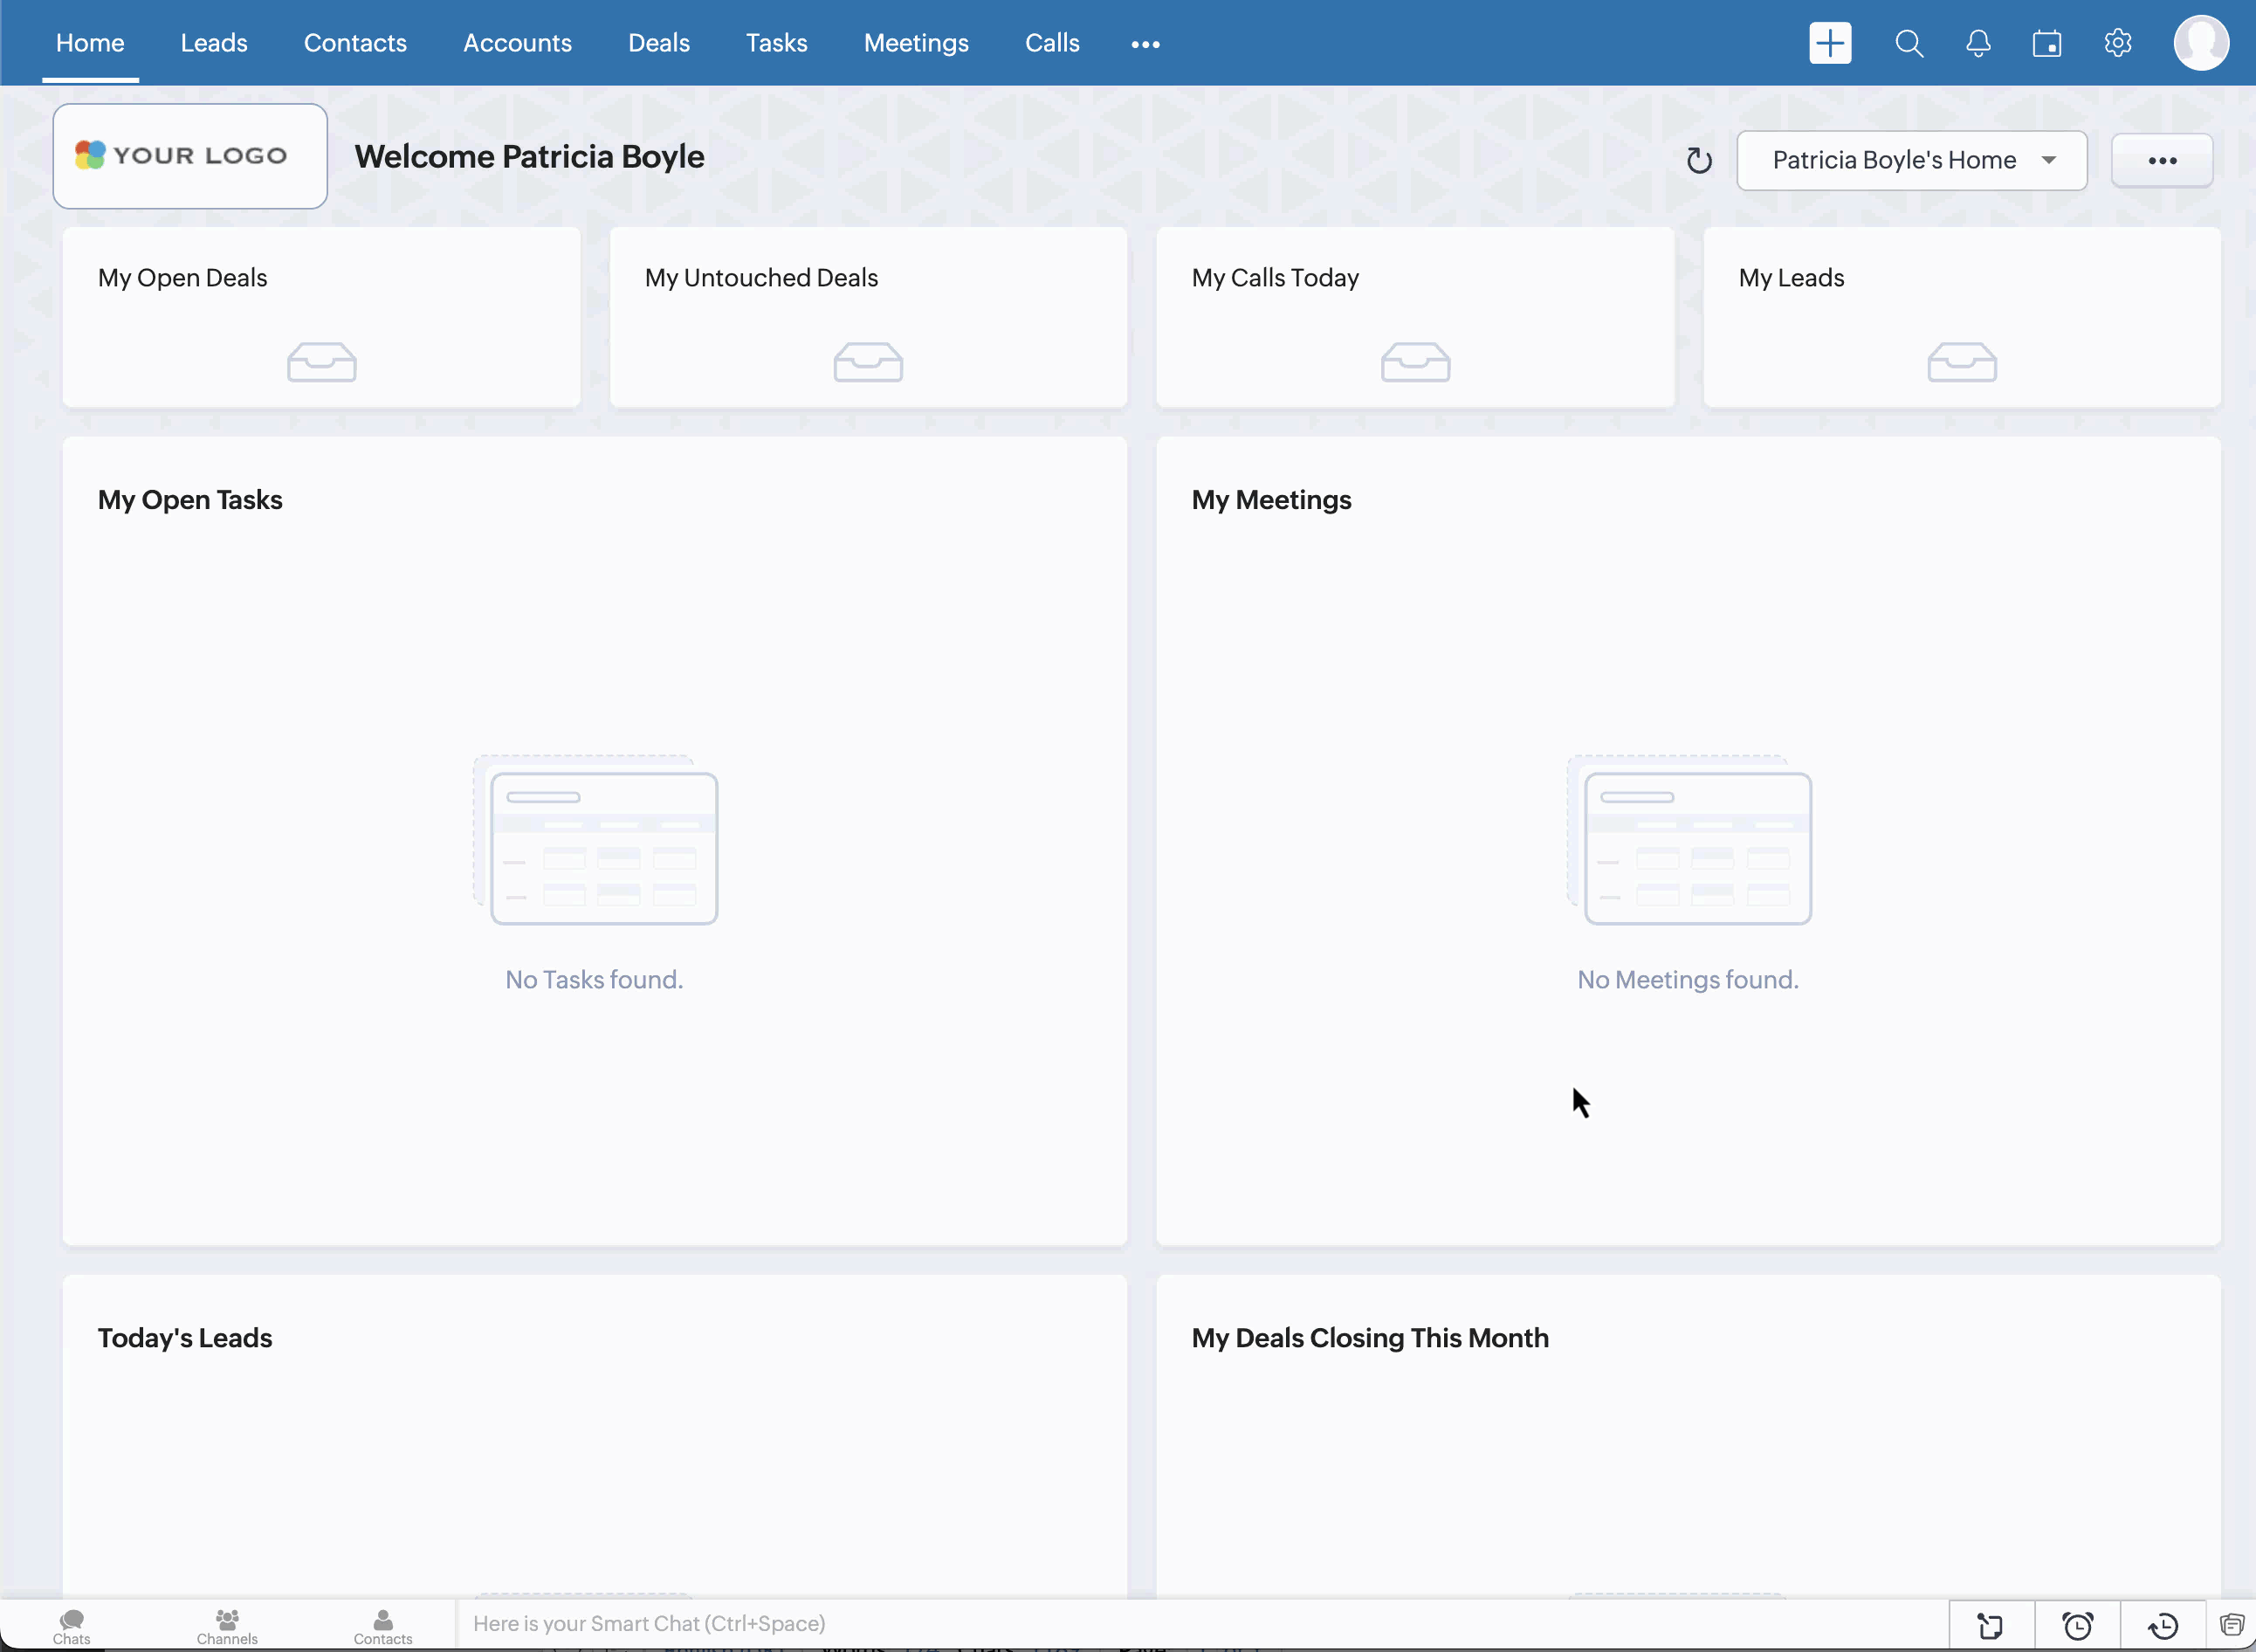This screenshot has height=1652, width=2256.
Task: Open the reminders alarm clock icon
Action: click(x=2077, y=1625)
